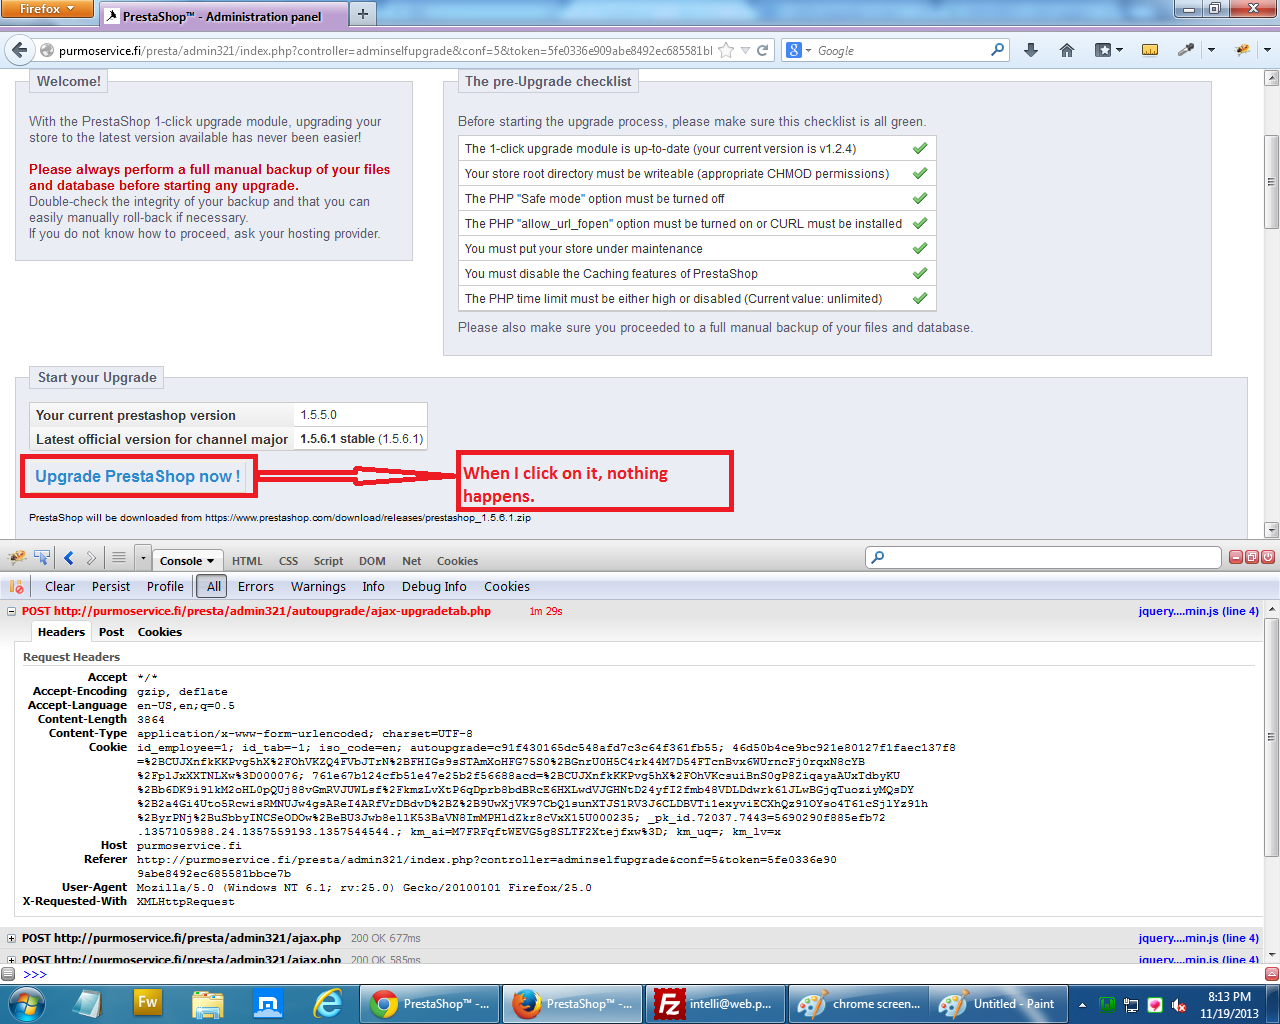Deactivate Firebug with the red power icon

click(x=1268, y=557)
